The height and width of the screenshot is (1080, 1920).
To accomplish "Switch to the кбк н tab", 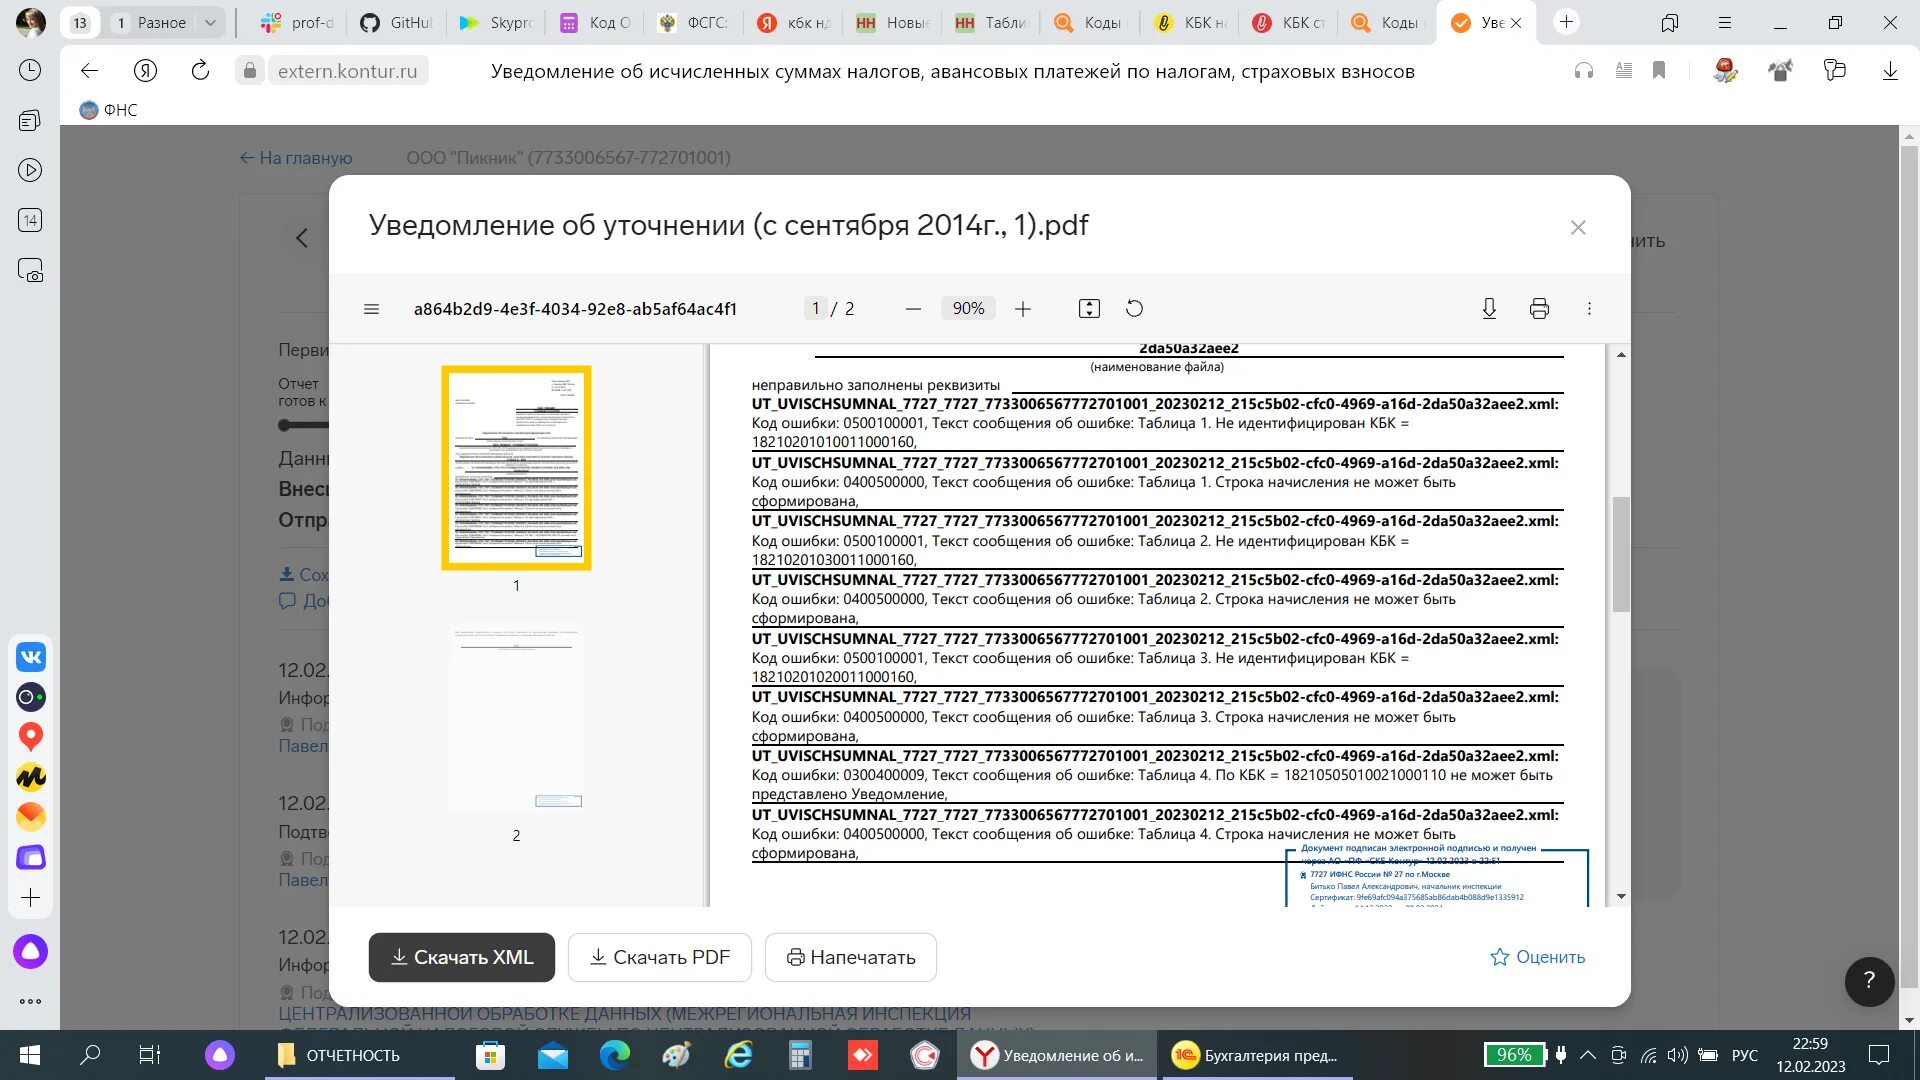I will coord(795,23).
